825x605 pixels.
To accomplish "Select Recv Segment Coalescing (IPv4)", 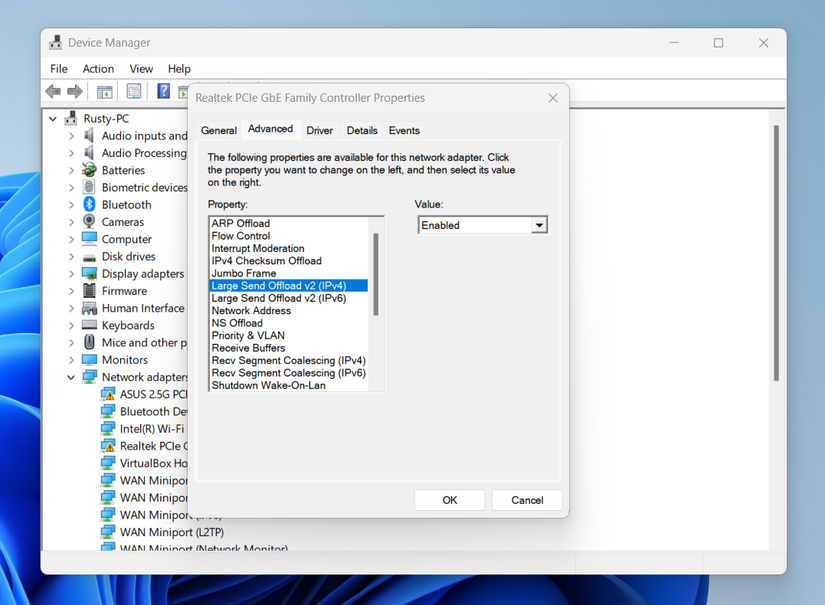I will [288, 360].
